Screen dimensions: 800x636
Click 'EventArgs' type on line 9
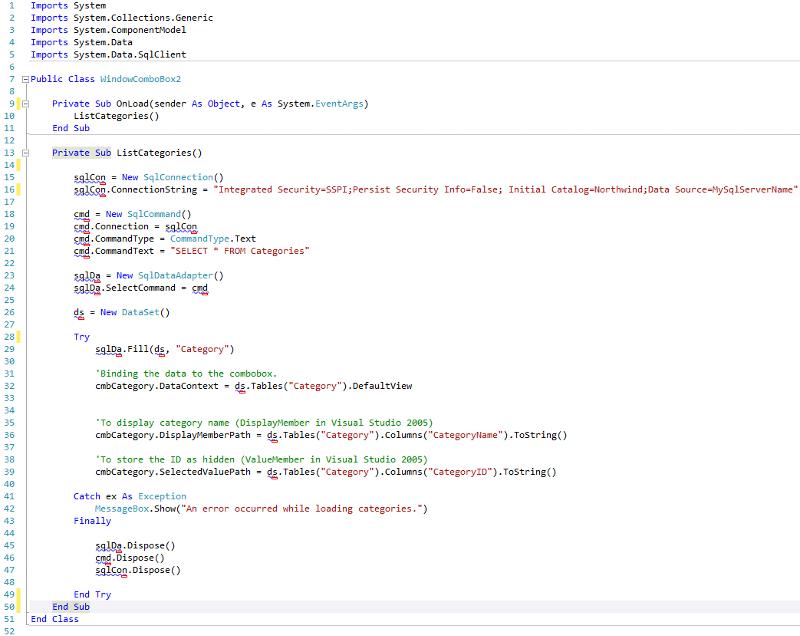point(339,104)
